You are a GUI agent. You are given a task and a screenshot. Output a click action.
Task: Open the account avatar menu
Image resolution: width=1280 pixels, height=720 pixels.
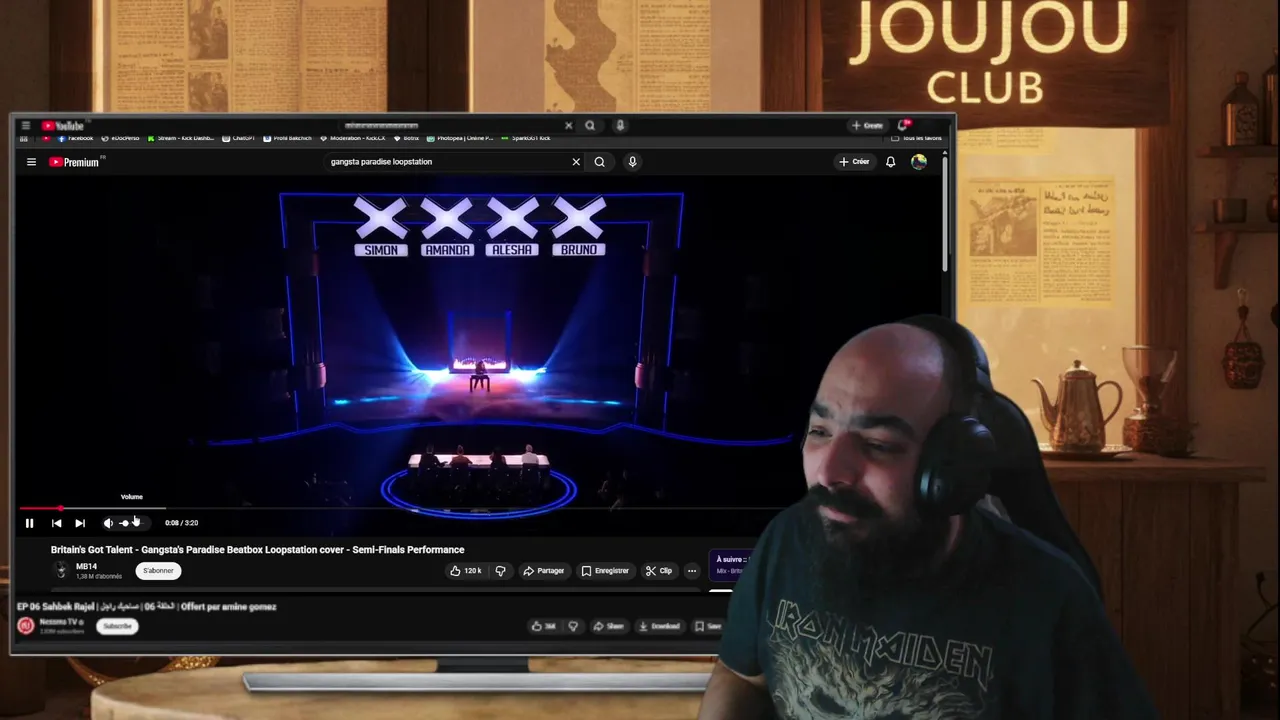[x=919, y=161]
